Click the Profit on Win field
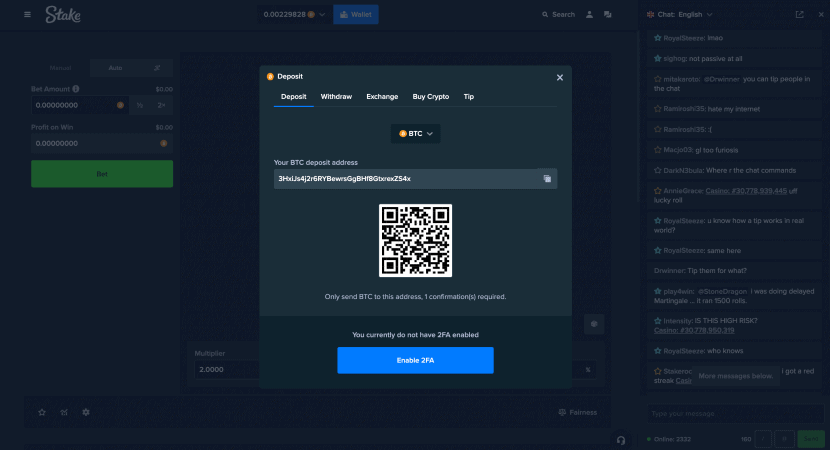The height and width of the screenshot is (450, 830). 102,143
